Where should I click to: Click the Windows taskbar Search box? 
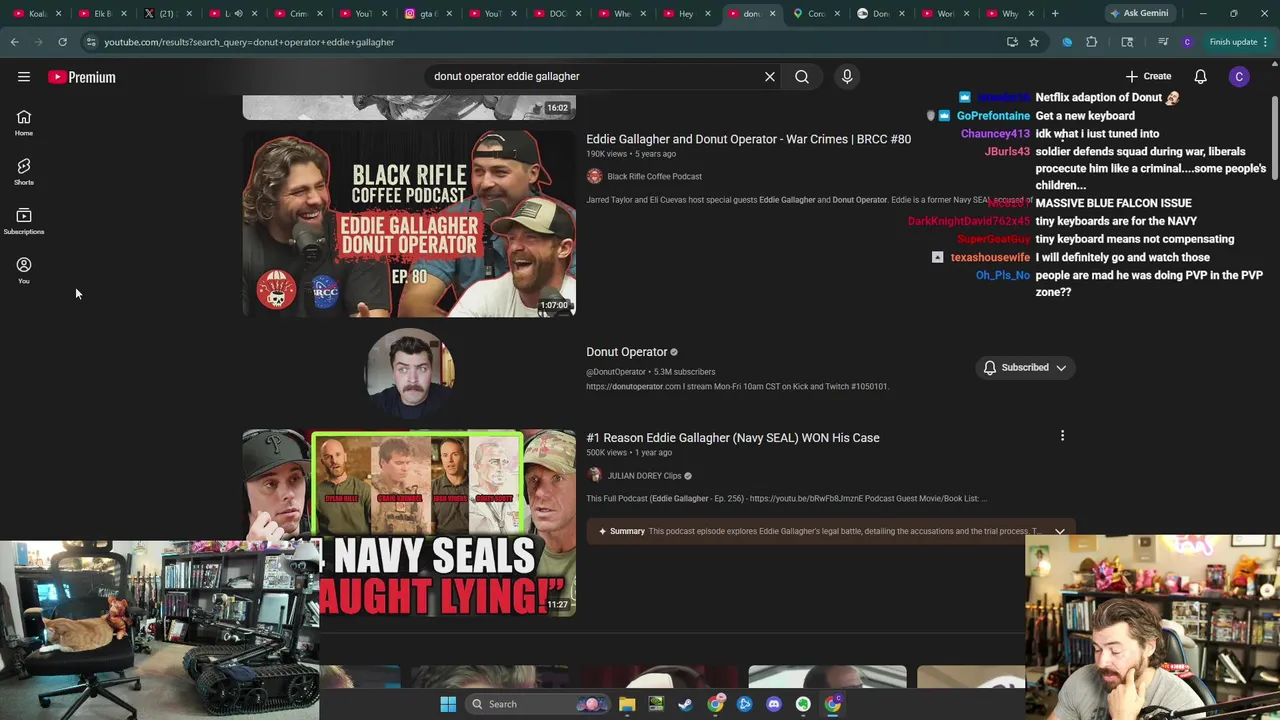[x=536, y=704]
